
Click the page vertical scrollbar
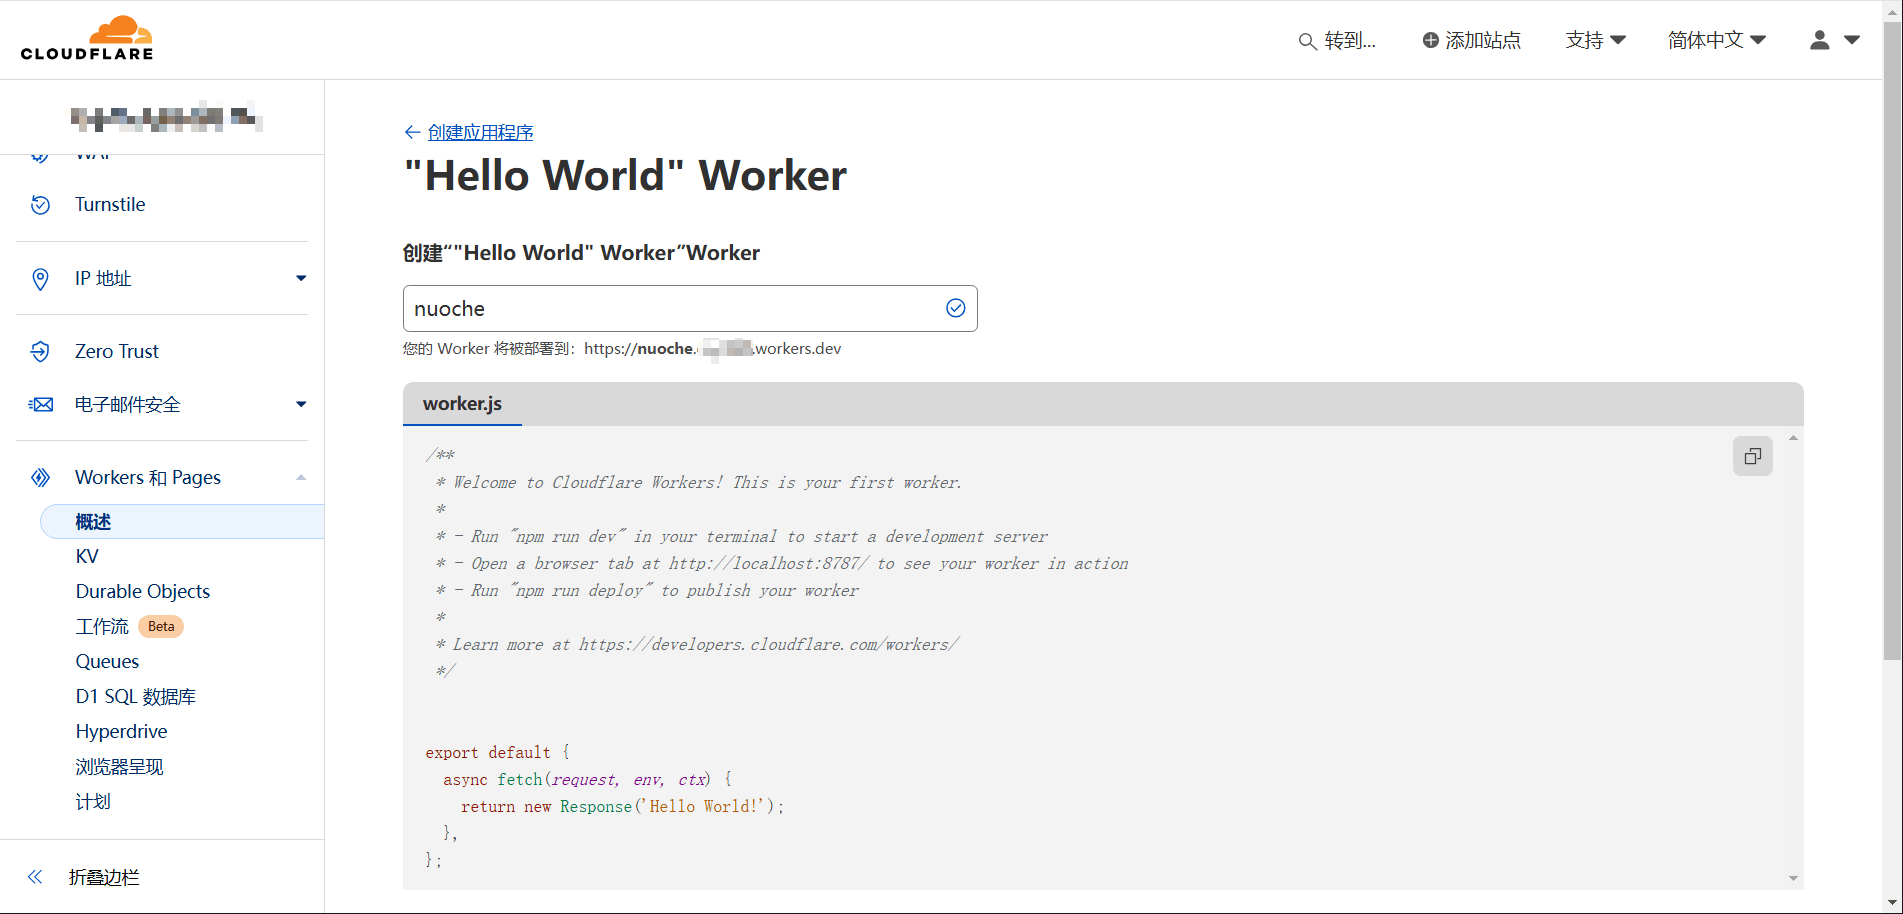click(x=1892, y=340)
